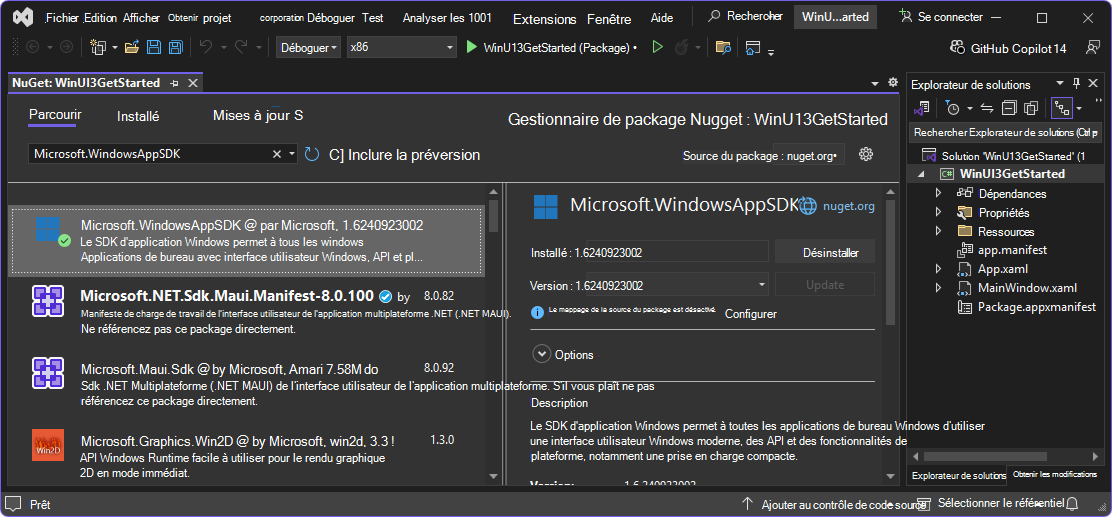Expand the App.xaml tree node
This screenshot has width=1112, height=517.
click(939, 269)
